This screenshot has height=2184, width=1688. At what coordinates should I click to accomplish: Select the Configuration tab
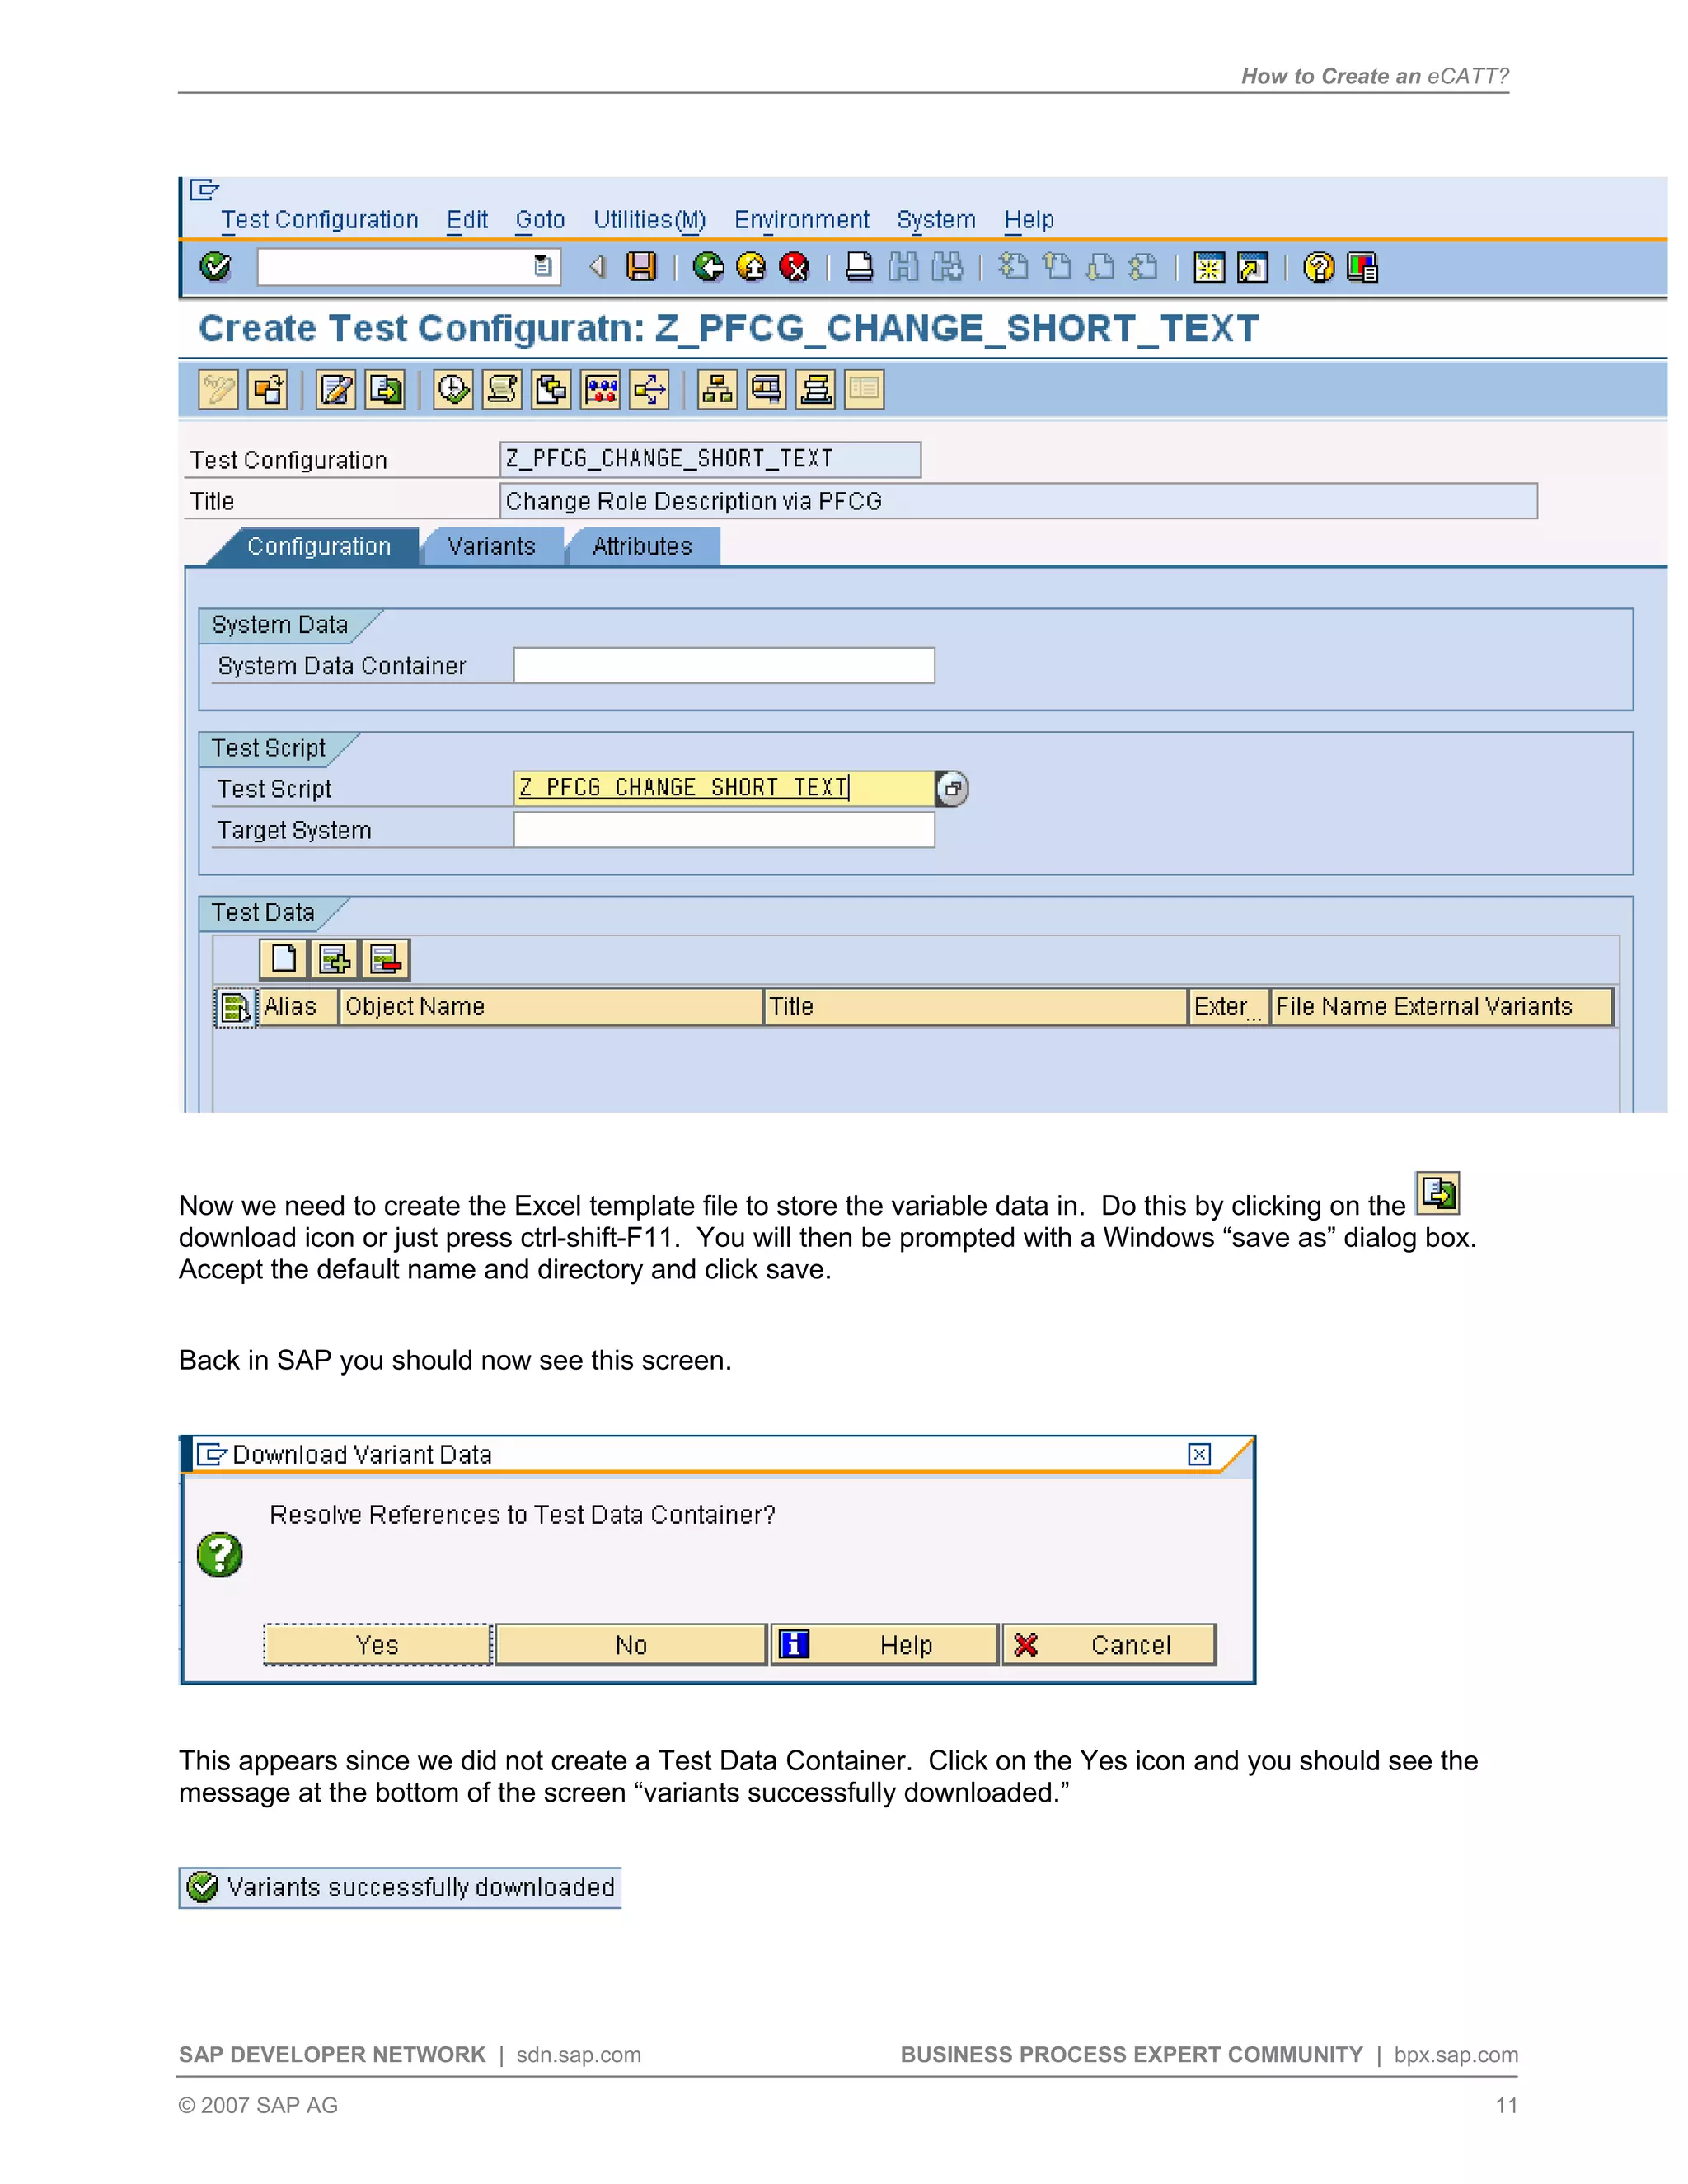point(319,546)
